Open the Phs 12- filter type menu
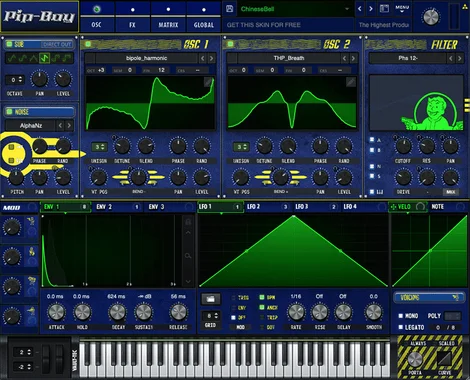The height and width of the screenshot is (380, 470). [x=408, y=58]
